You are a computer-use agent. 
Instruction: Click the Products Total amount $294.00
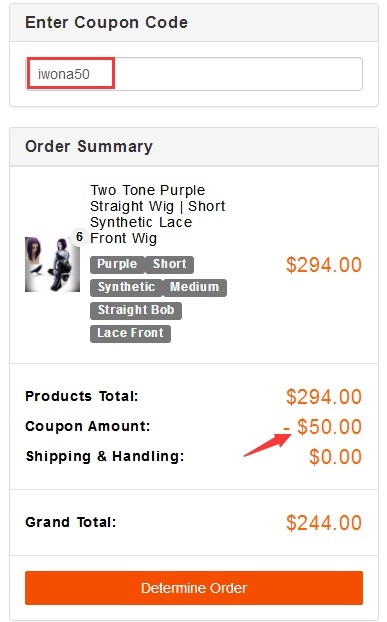[324, 397]
